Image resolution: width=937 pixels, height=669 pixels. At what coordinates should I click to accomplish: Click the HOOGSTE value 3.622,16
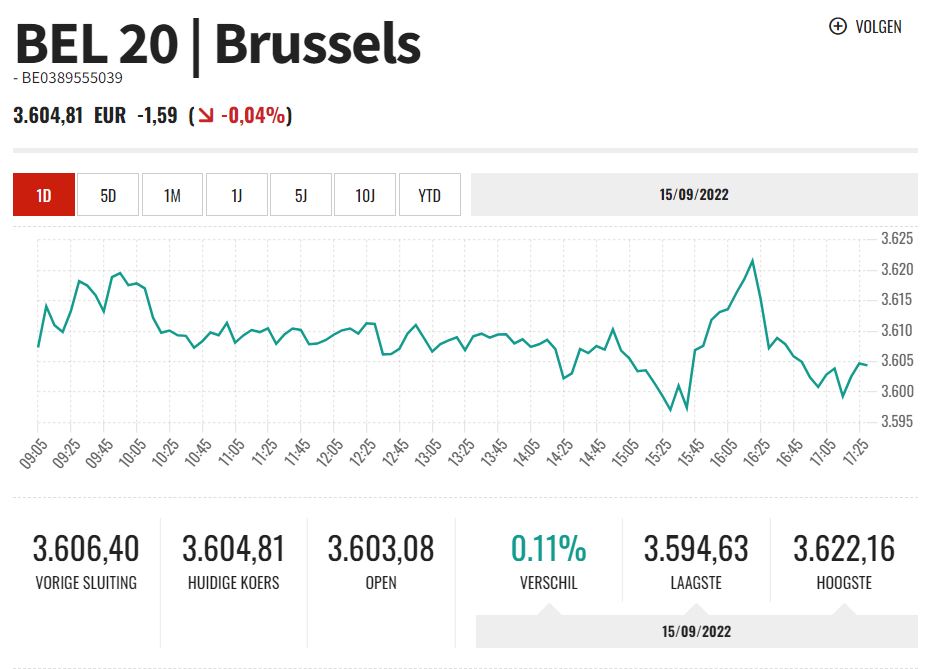[844, 549]
